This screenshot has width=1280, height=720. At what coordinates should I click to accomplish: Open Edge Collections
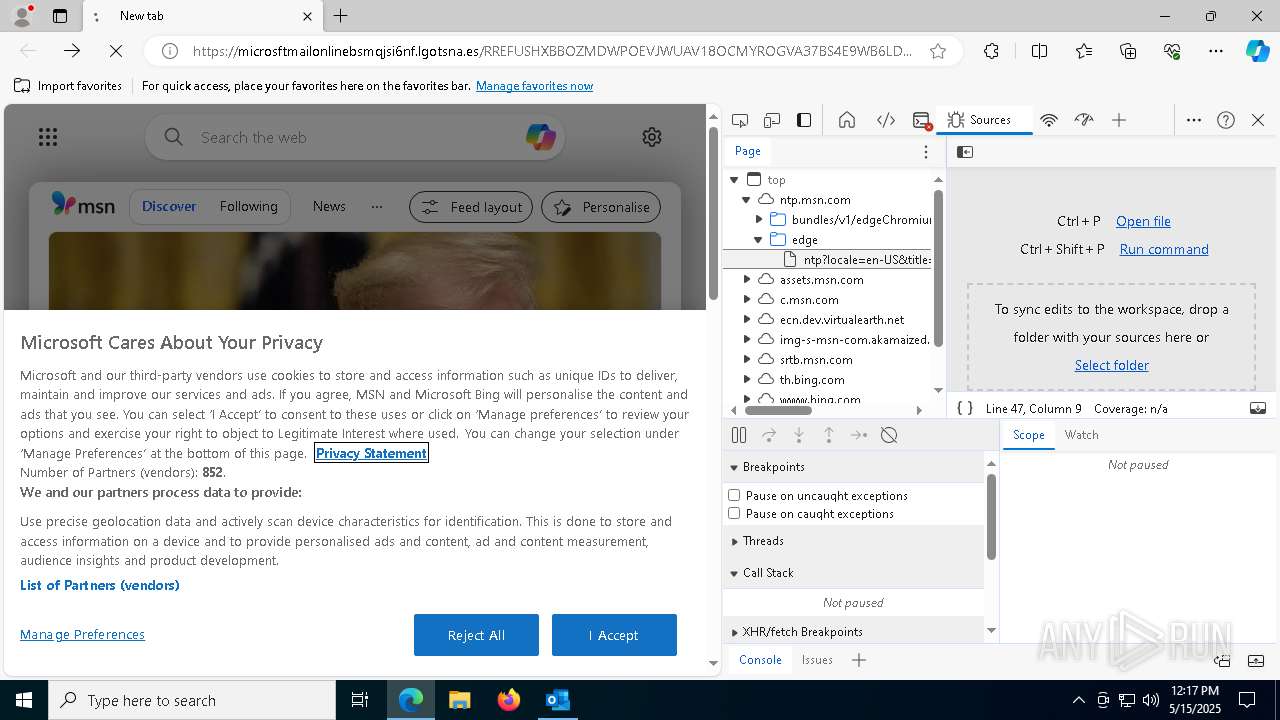[x=1129, y=51]
